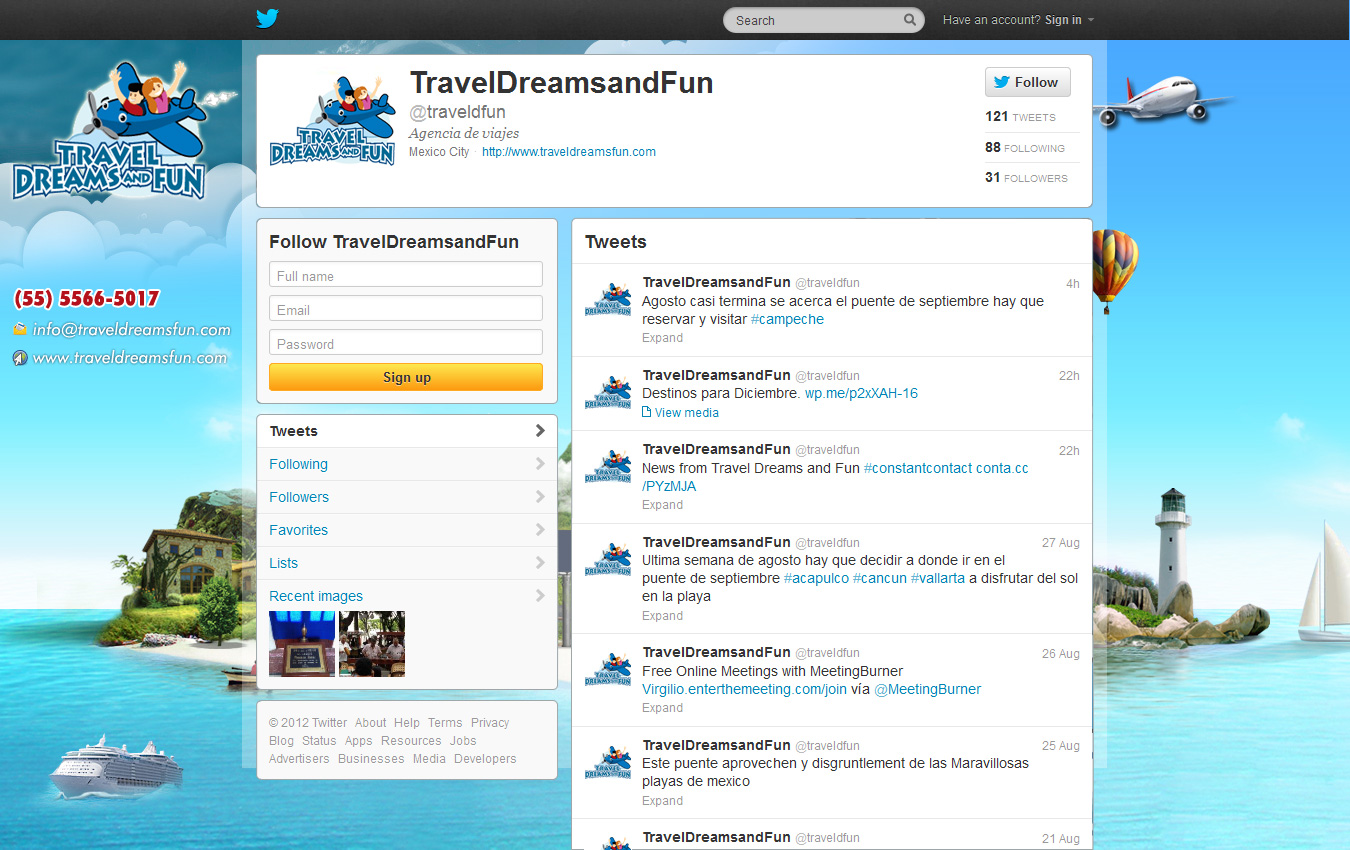Viewport: 1350px width, 850px height.
Task: Open the Terms footer link
Action: 445,723
